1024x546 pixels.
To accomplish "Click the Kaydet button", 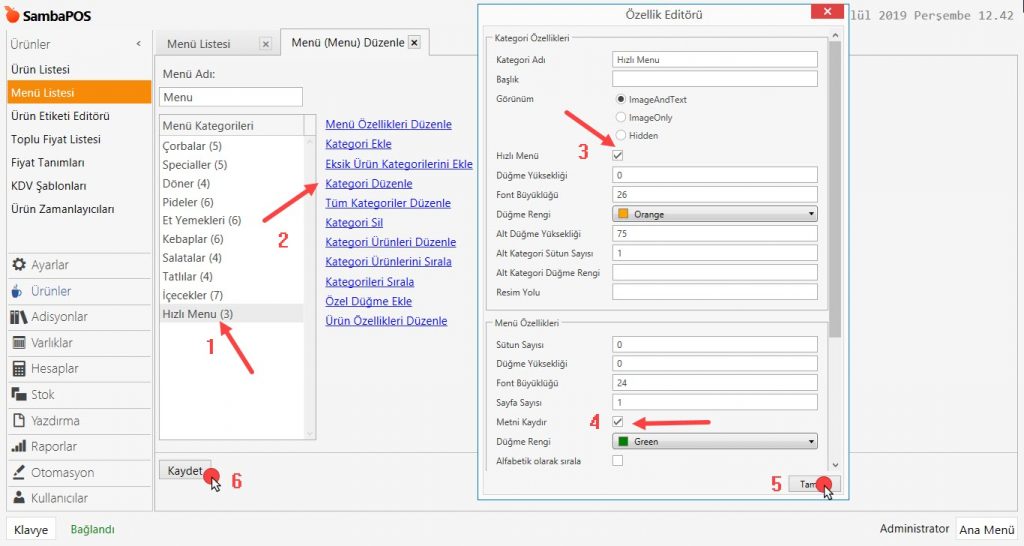I will click(x=185, y=471).
